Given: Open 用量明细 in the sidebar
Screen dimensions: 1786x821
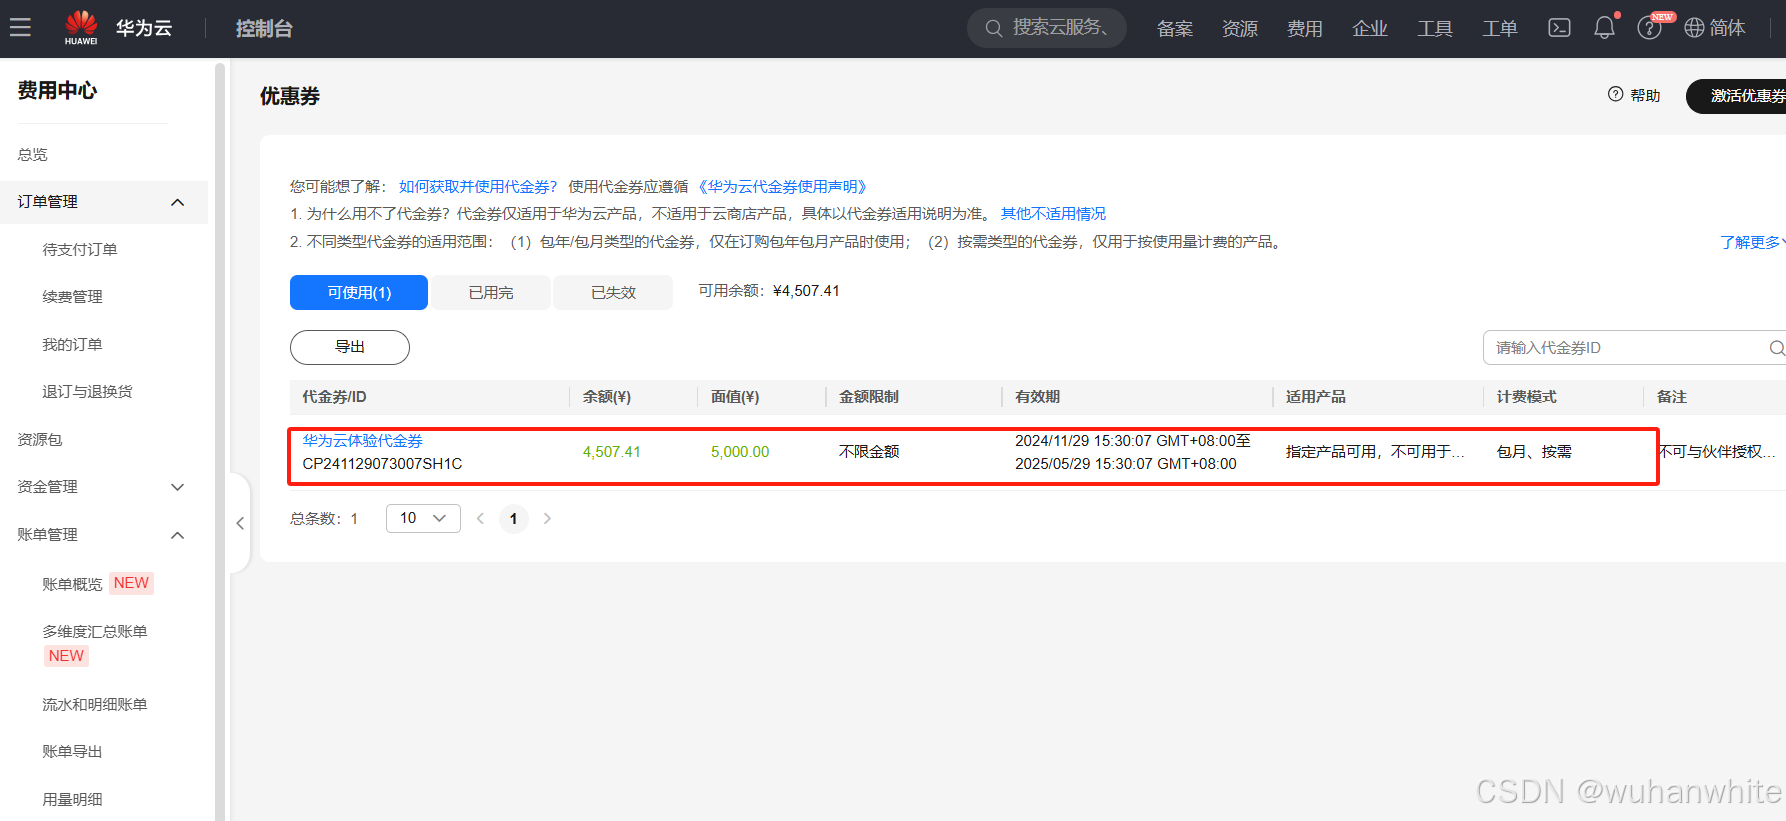Looking at the screenshot, I should click(x=72, y=799).
